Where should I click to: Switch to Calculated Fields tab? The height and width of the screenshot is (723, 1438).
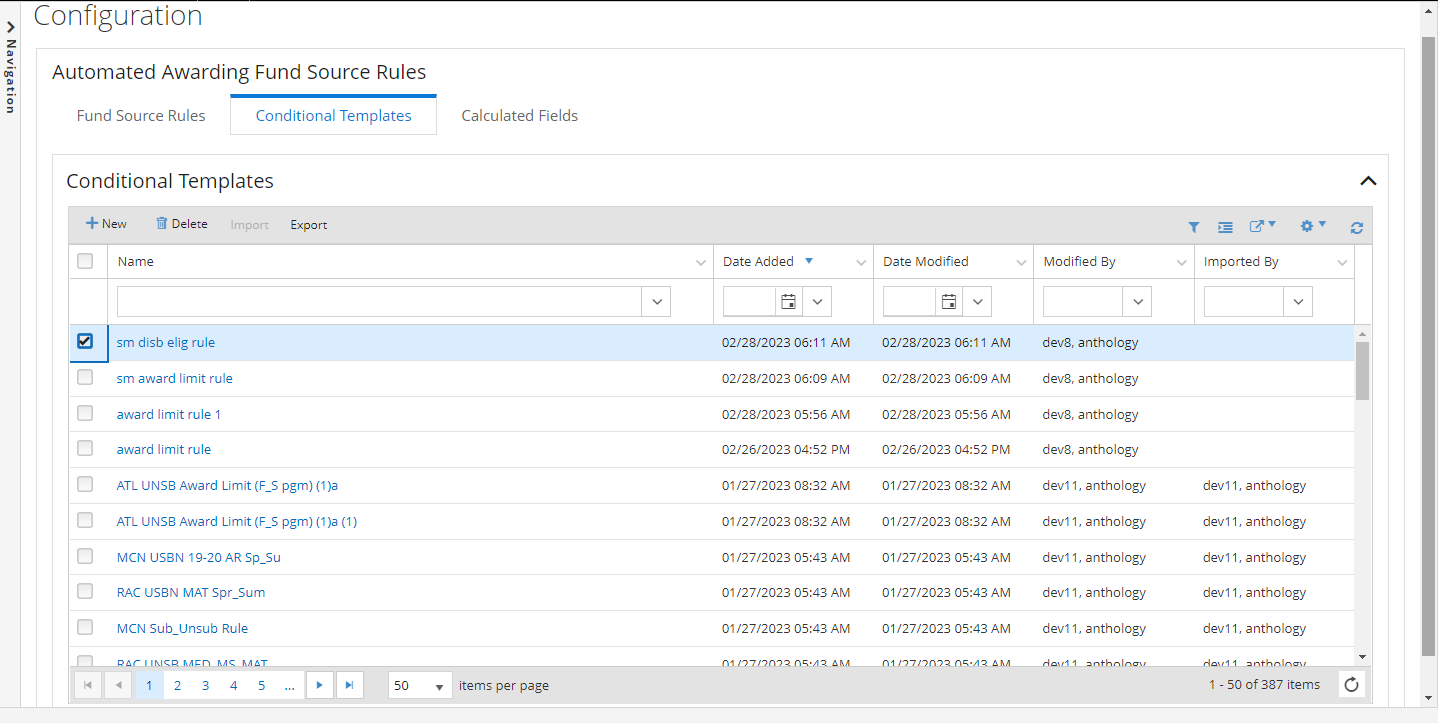click(520, 116)
